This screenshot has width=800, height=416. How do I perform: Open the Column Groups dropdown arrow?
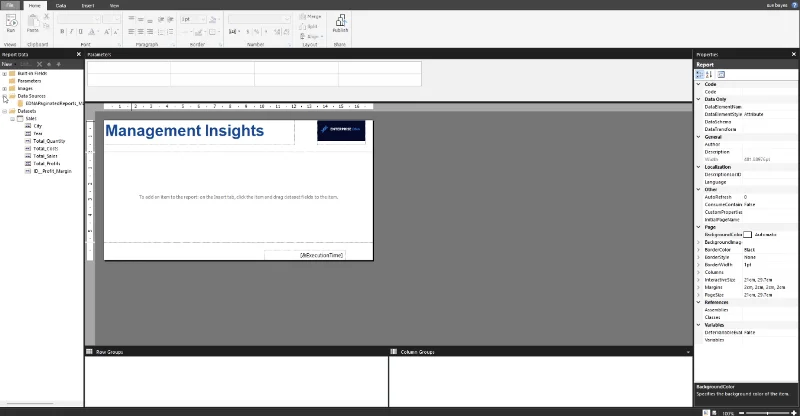point(688,352)
